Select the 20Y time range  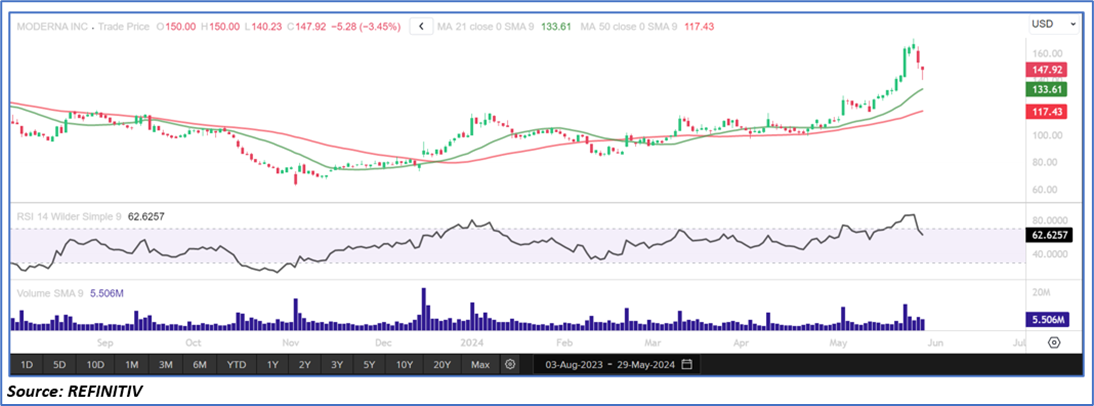pyautogui.click(x=442, y=364)
